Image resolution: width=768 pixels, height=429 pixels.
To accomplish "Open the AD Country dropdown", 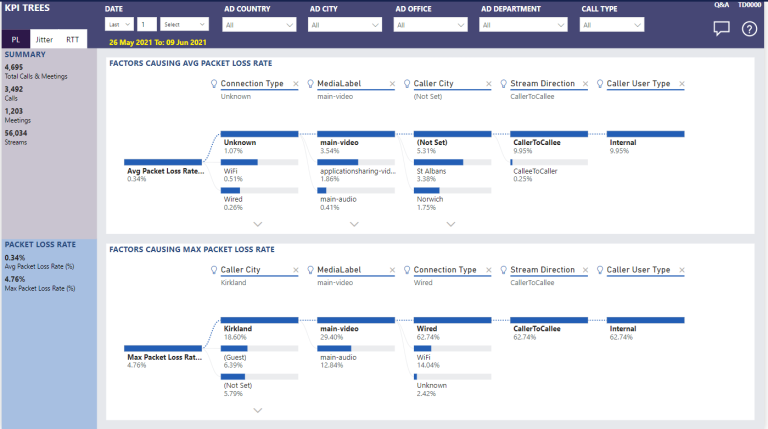I will (x=259, y=25).
